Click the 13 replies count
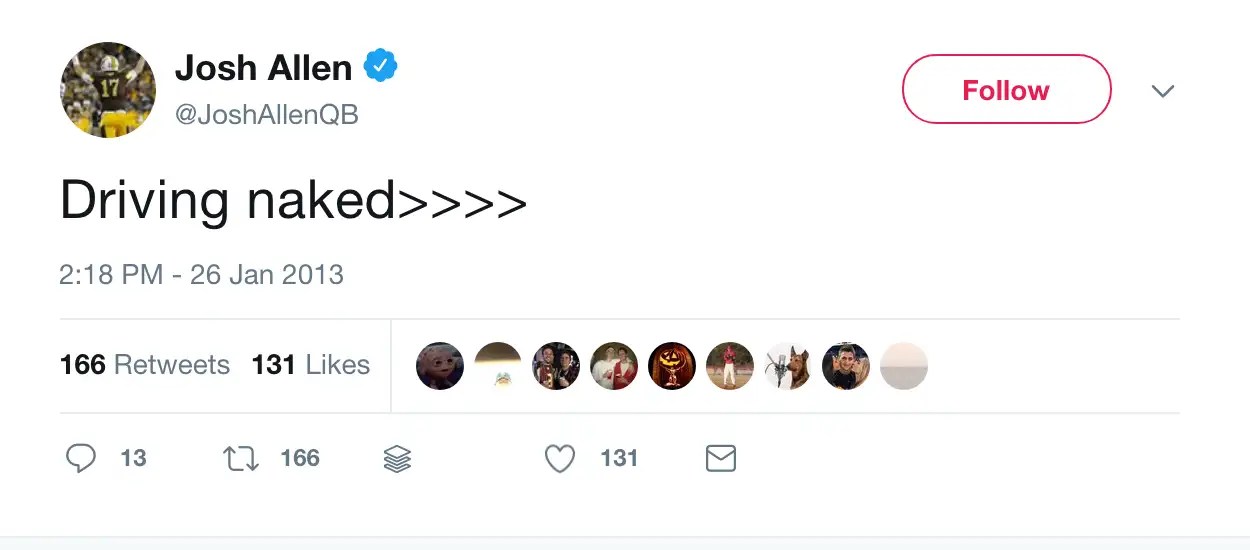Image resolution: width=1250 pixels, height=550 pixels. point(133,459)
